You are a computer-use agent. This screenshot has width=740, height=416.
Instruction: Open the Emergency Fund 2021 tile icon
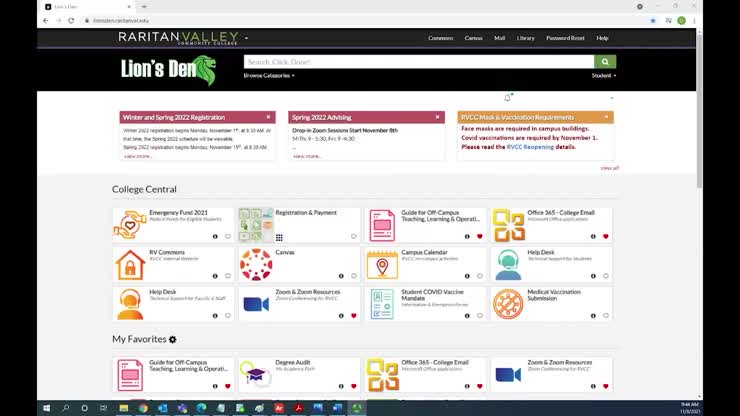(130, 224)
